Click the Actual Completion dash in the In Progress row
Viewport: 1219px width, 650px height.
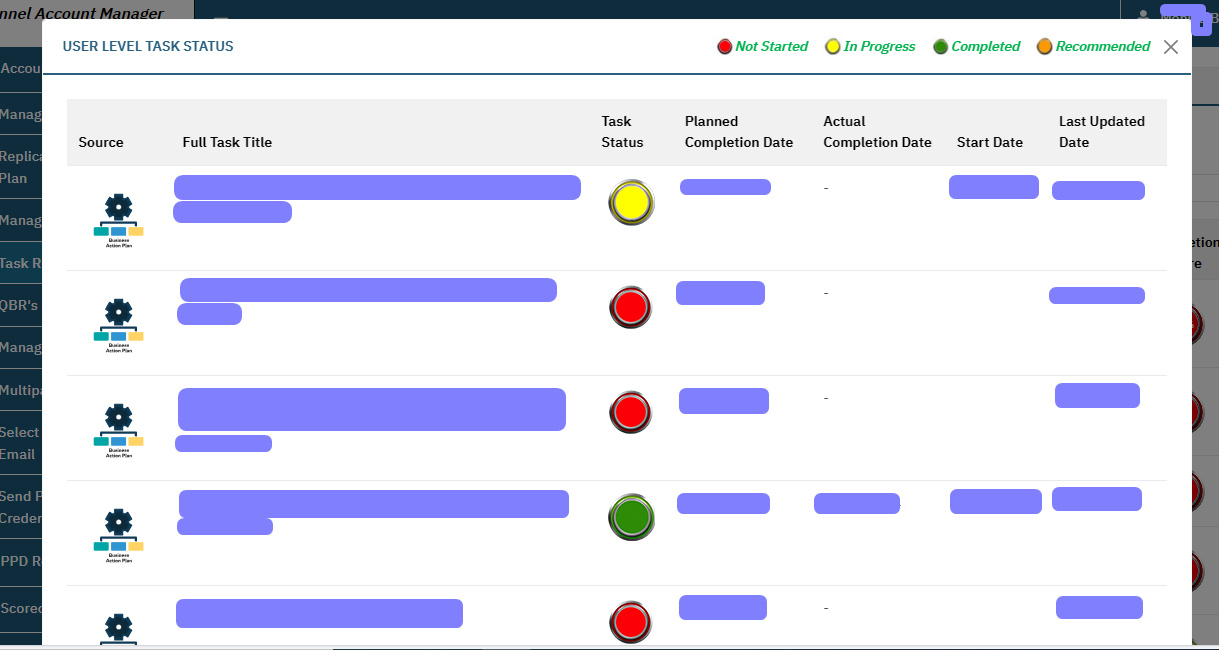click(x=826, y=188)
